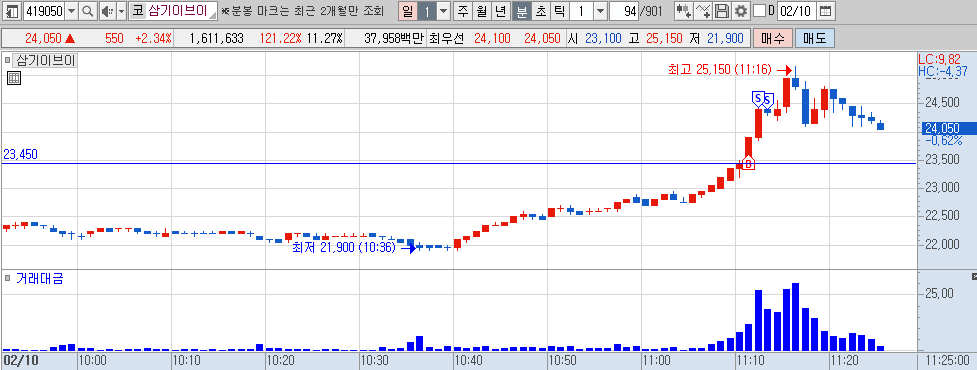The image size is (977, 370).
Task: Select 틱 tick chart period
Action: (x=560, y=11)
